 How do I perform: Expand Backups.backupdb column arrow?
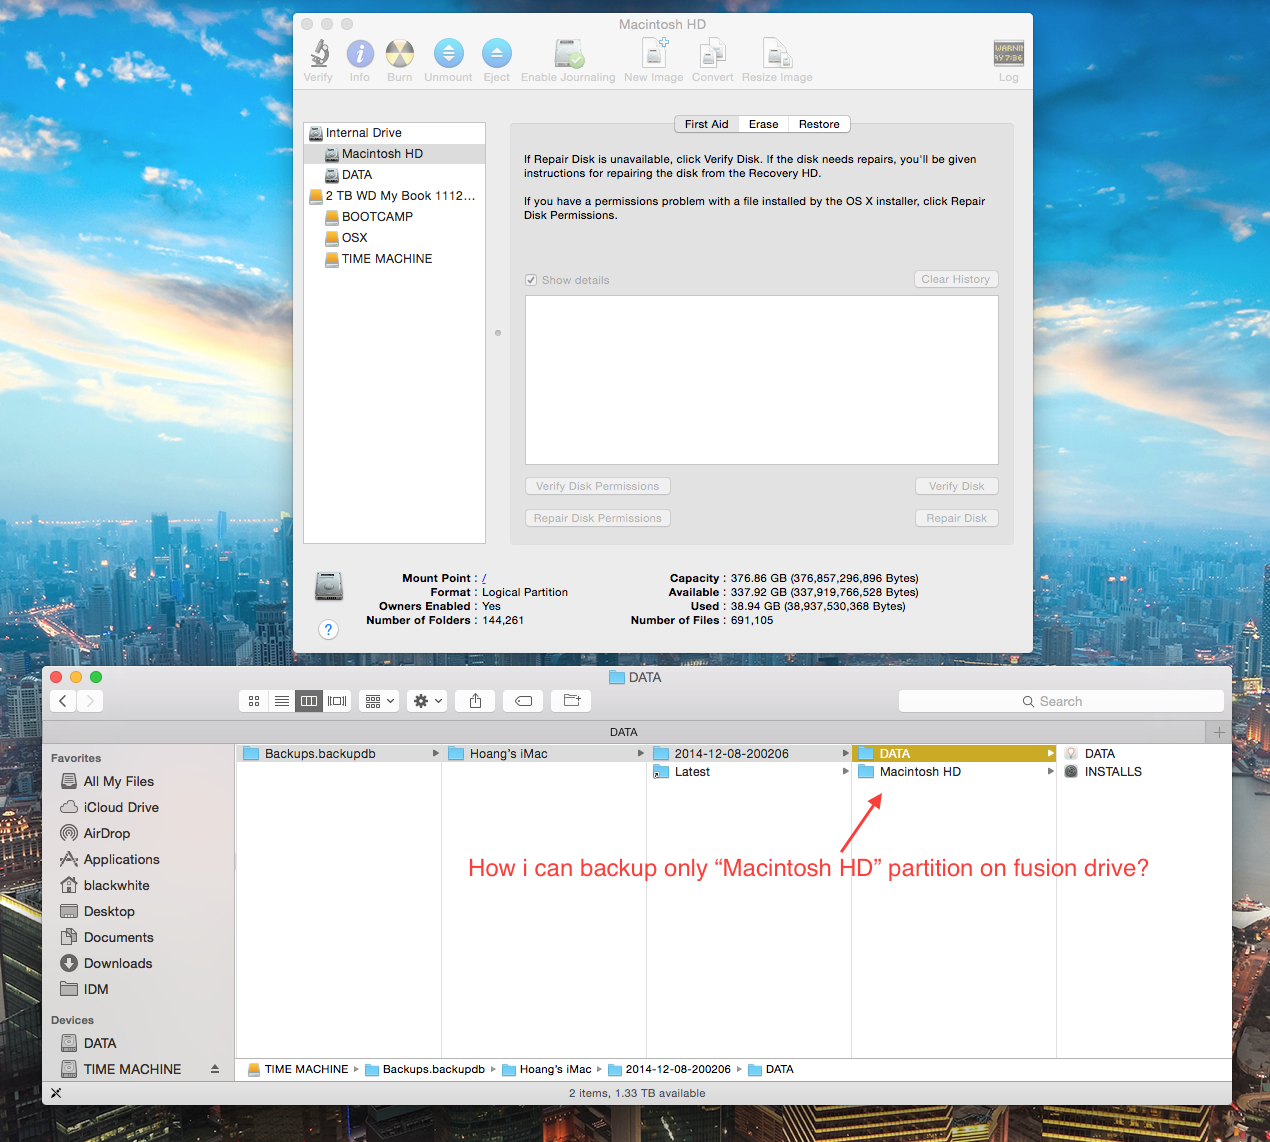click(435, 753)
